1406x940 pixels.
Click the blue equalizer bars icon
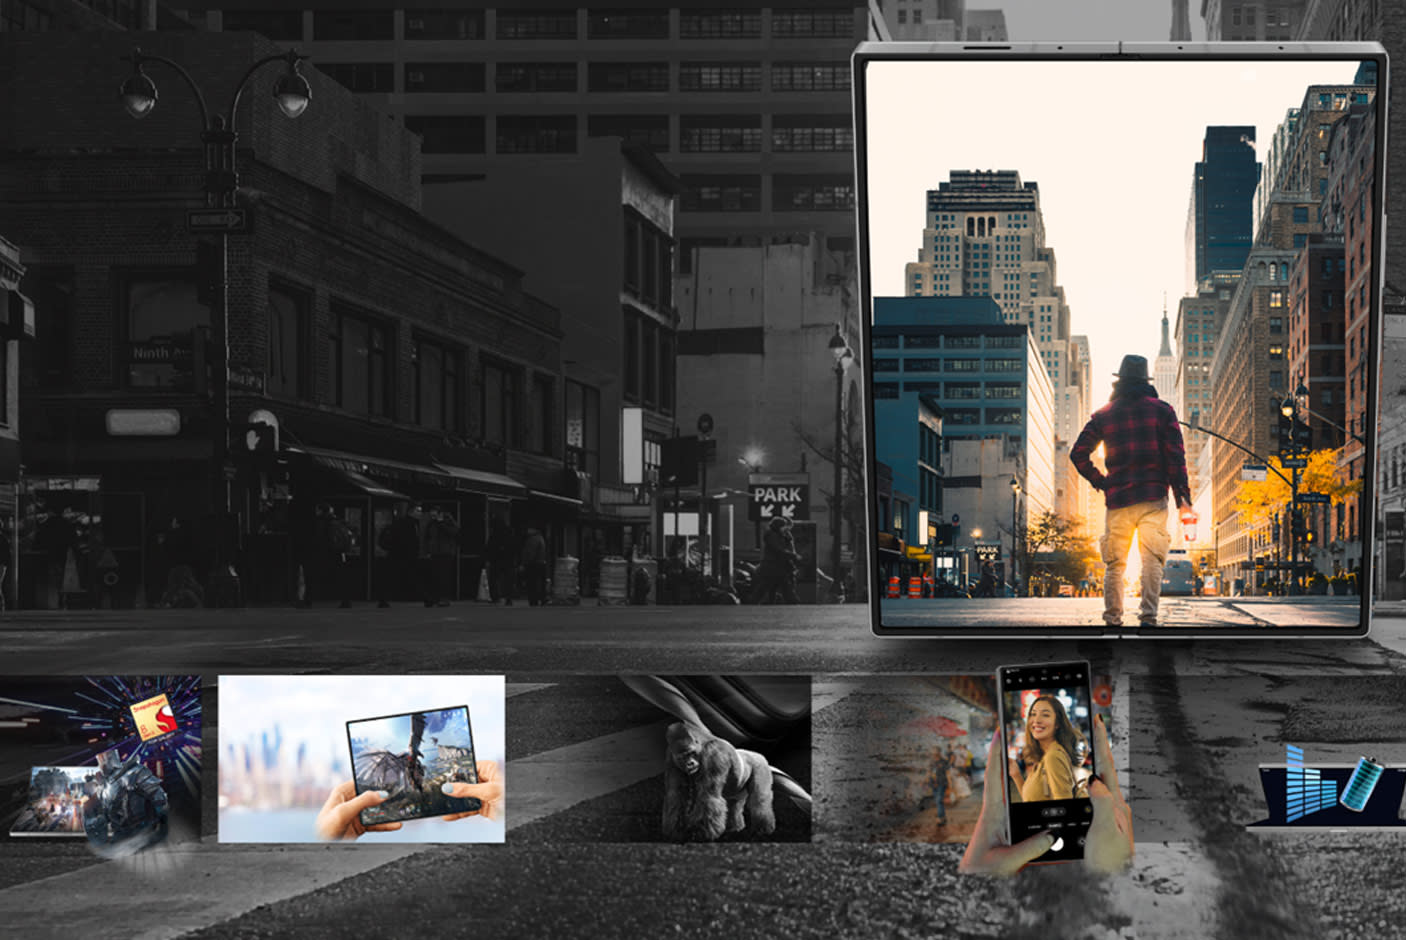click(x=1308, y=783)
